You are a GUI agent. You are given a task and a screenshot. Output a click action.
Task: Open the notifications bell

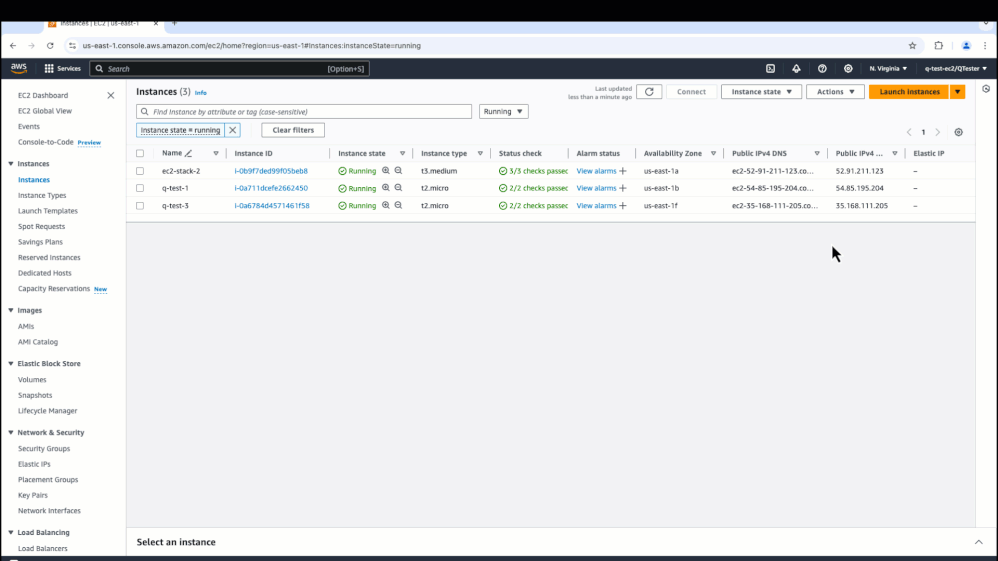pos(796,68)
